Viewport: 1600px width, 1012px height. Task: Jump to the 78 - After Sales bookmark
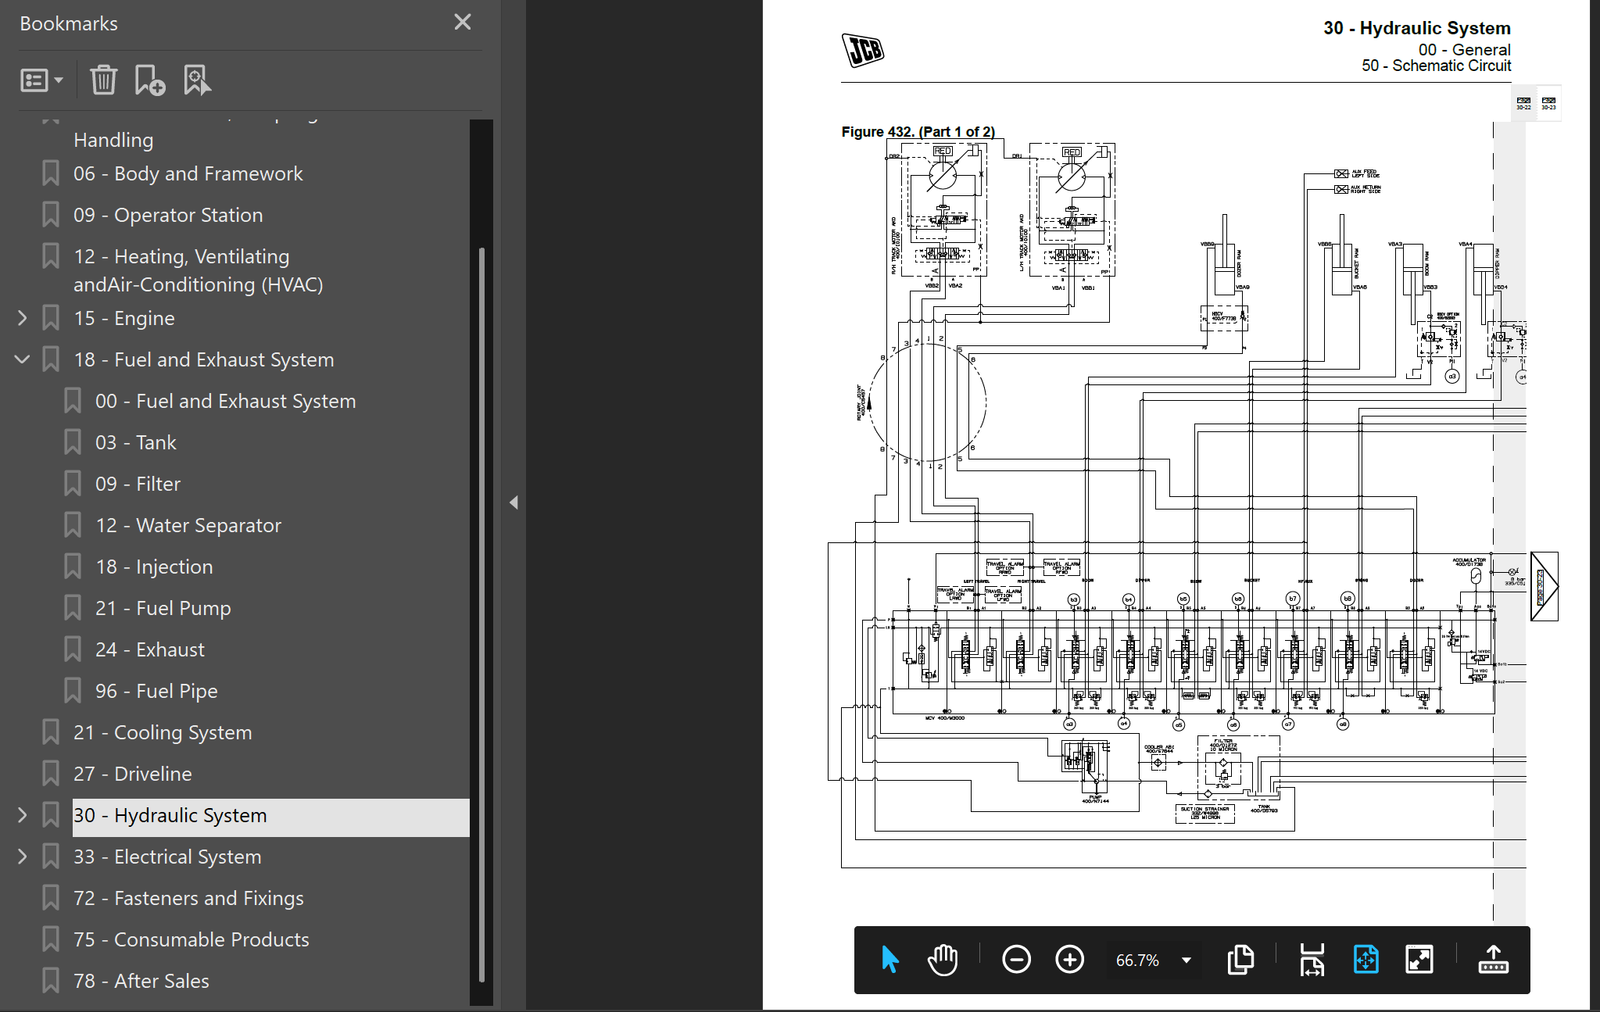141,981
